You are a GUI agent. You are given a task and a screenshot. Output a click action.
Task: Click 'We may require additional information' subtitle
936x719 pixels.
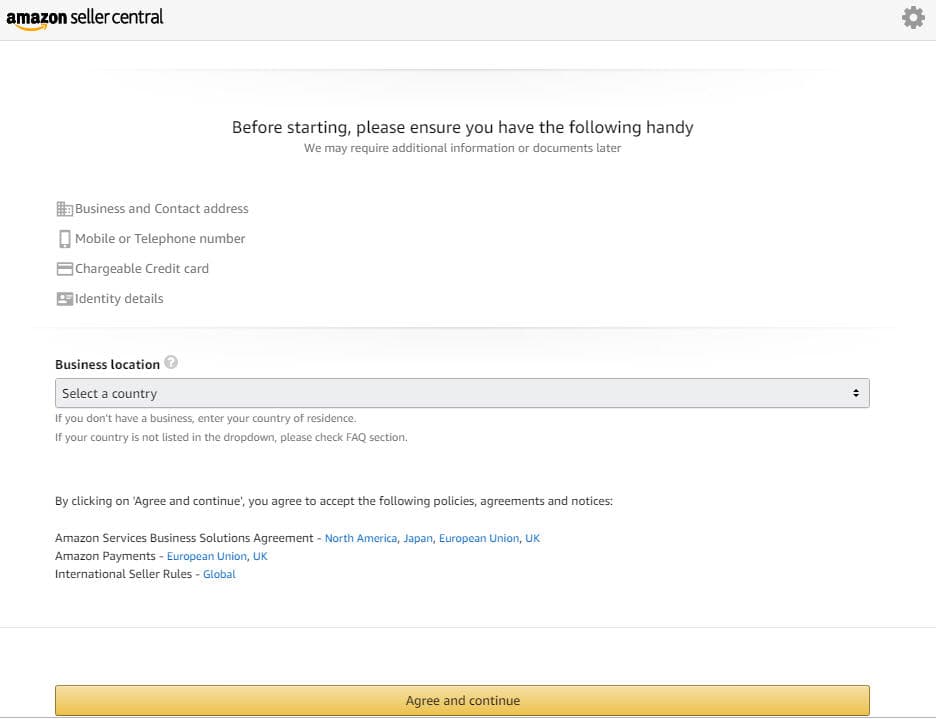(x=463, y=148)
